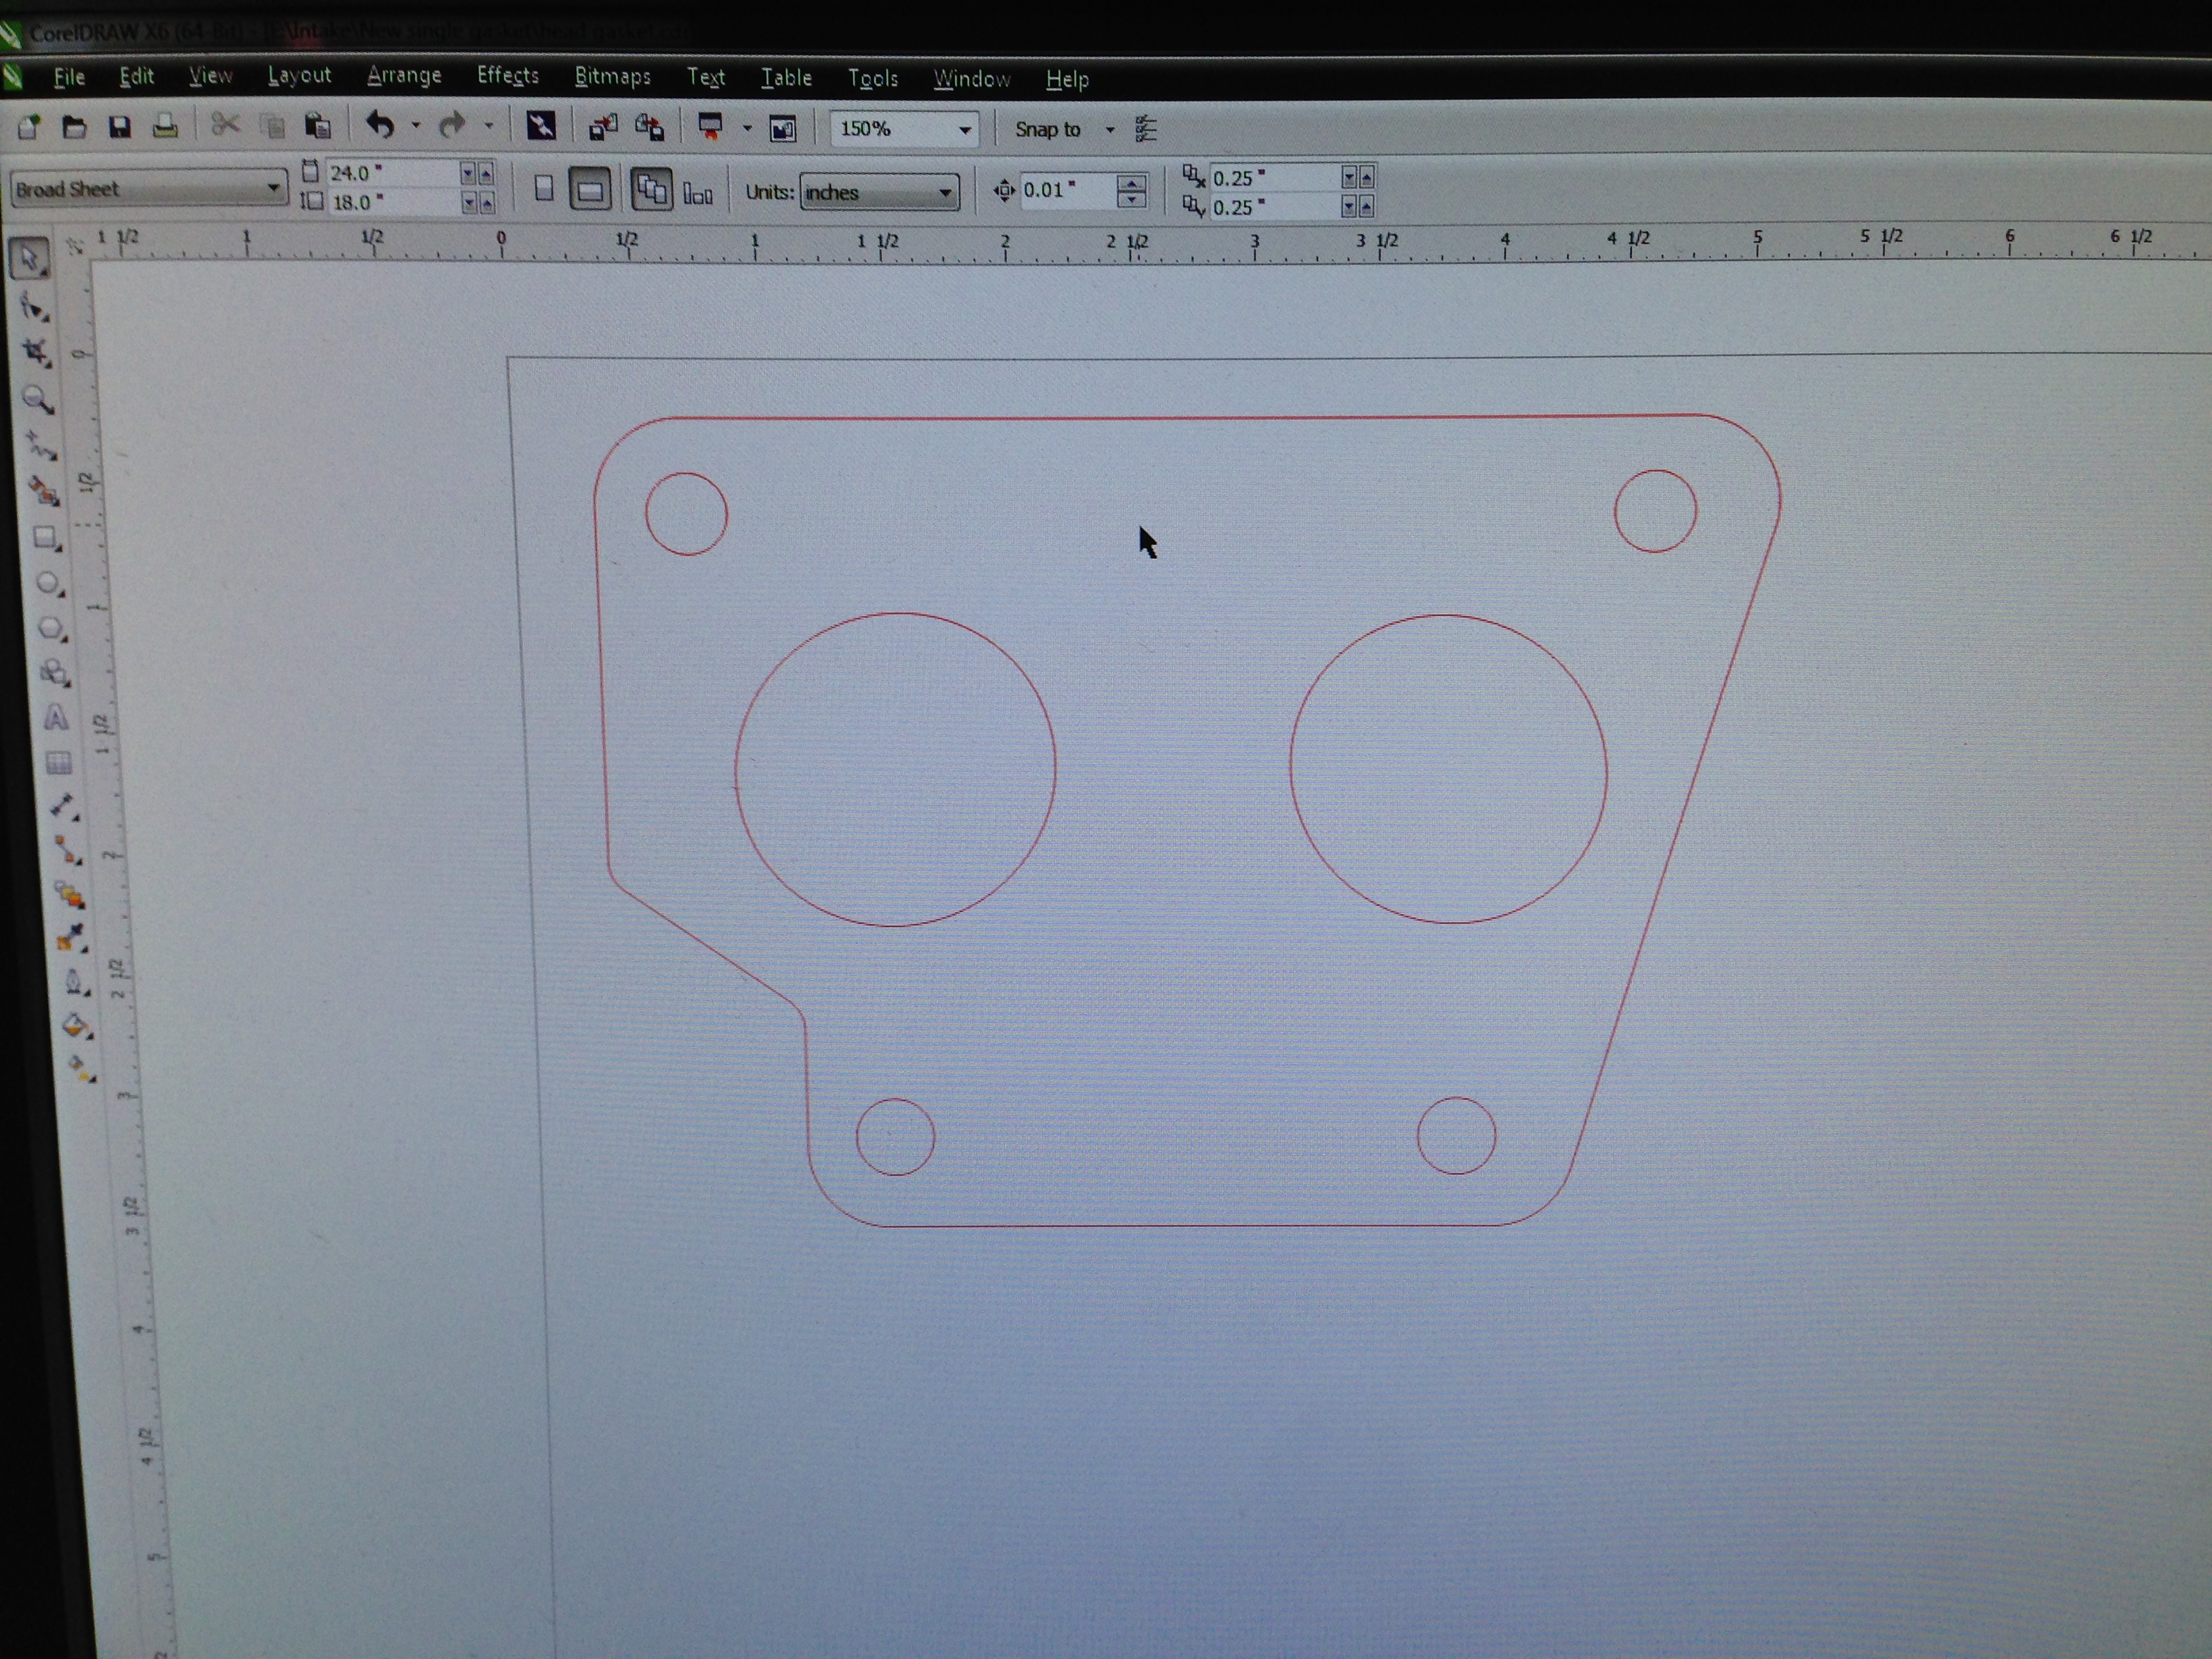Open the Tools menu
The height and width of the screenshot is (1659, 2212).
(x=873, y=79)
